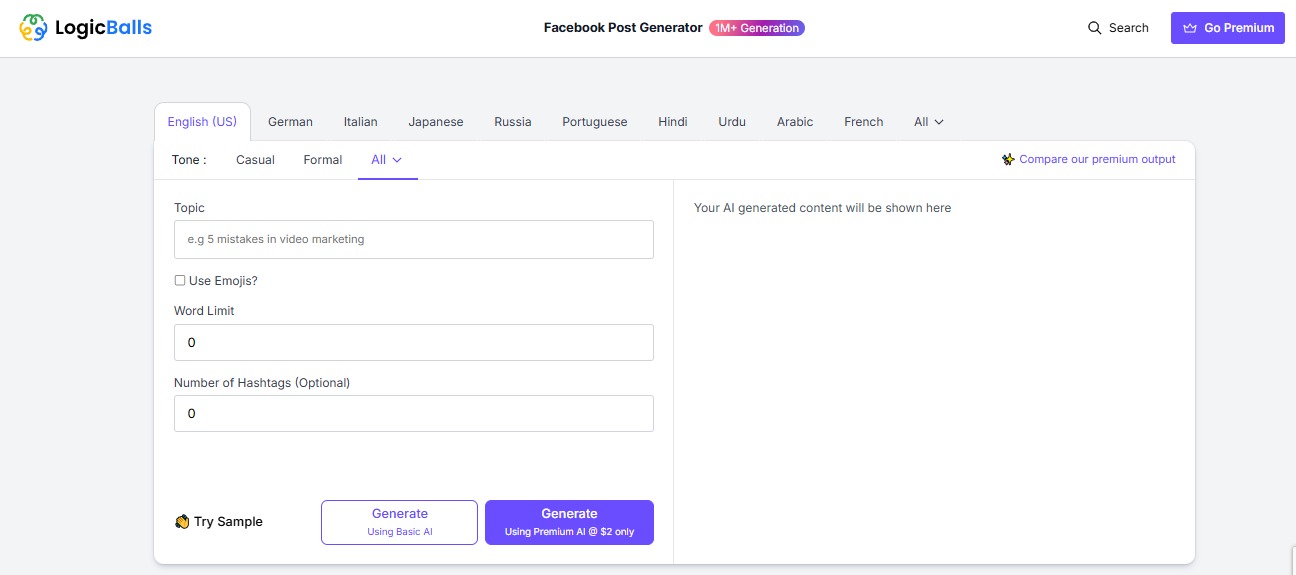Open Compare our premium output link
The image size is (1296, 575).
click(1097, 160)
